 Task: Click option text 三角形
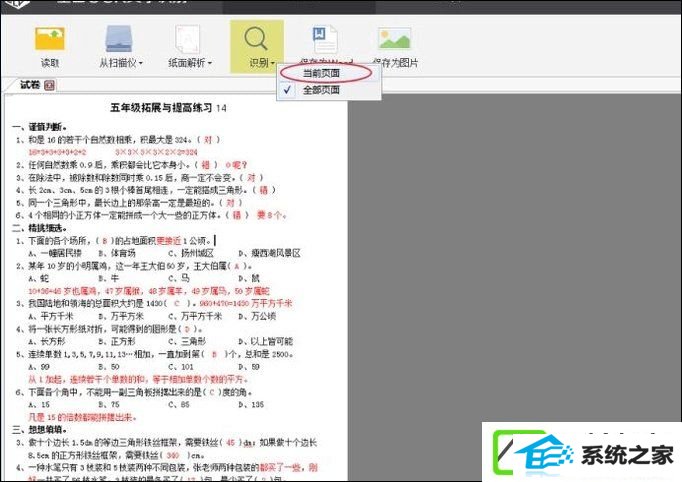click(193, 341)
